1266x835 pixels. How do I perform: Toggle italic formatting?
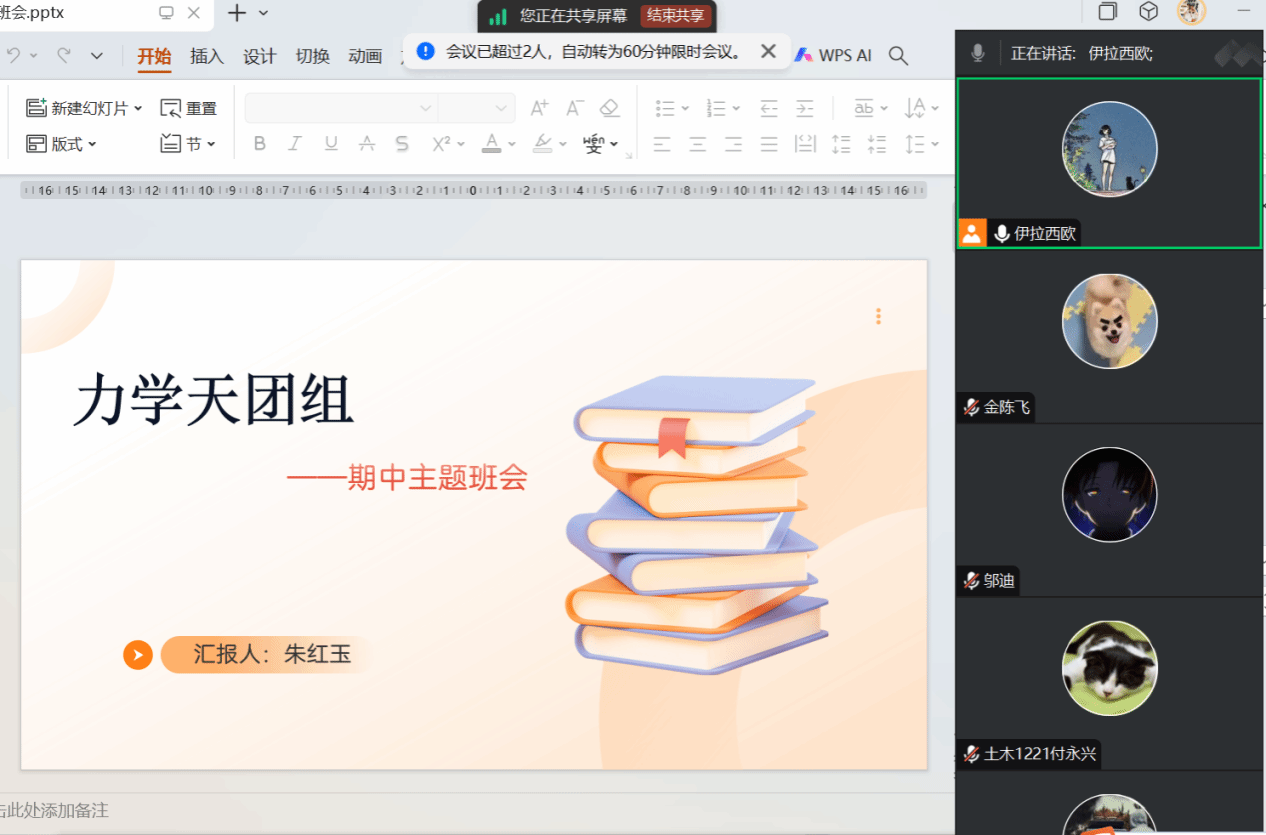(295, 144)
